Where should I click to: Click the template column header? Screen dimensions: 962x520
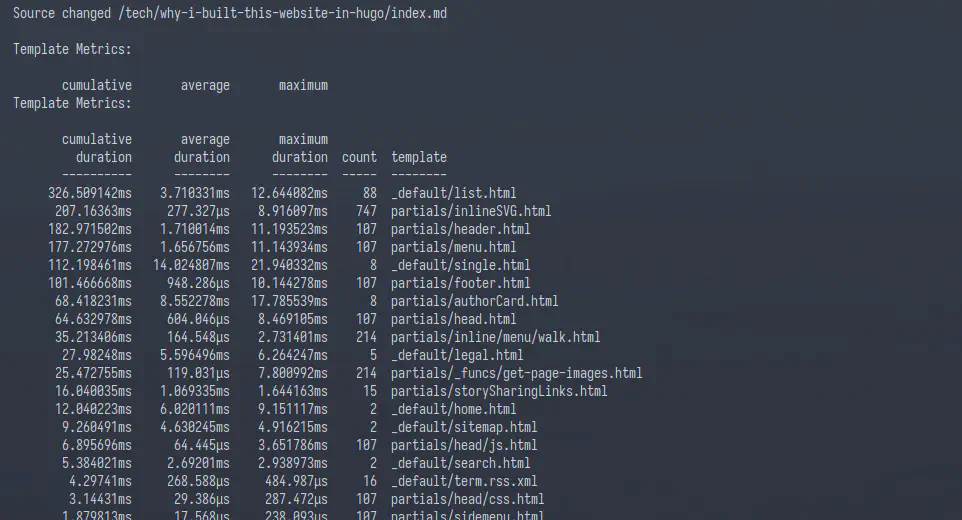tap(419, 157)
